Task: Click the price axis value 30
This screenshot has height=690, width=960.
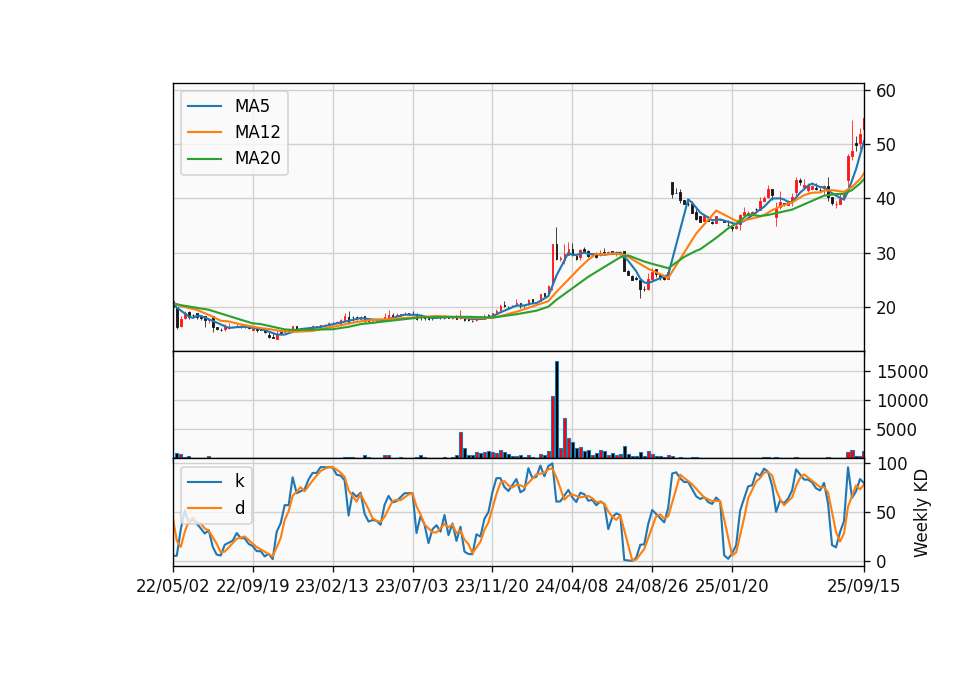Action: 886,253
